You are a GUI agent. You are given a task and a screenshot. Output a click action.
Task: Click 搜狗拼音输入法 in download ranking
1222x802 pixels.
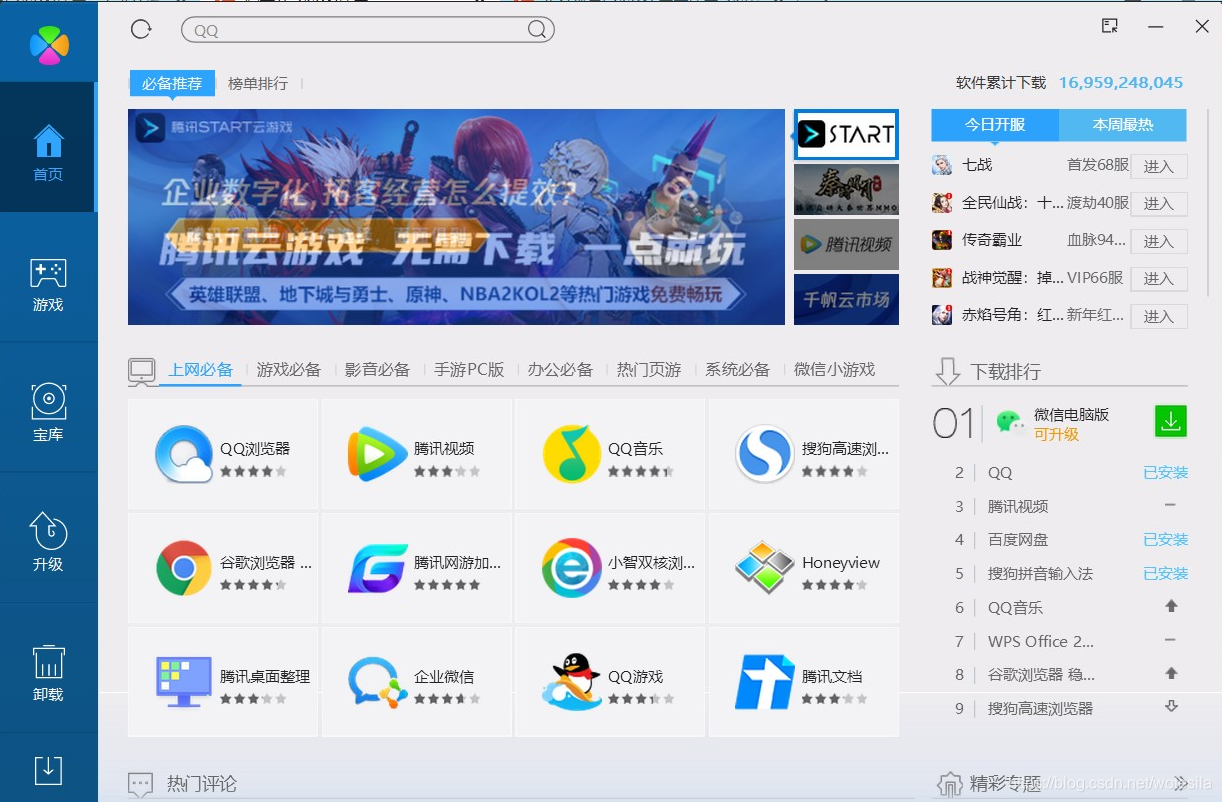click(1040, 573)
